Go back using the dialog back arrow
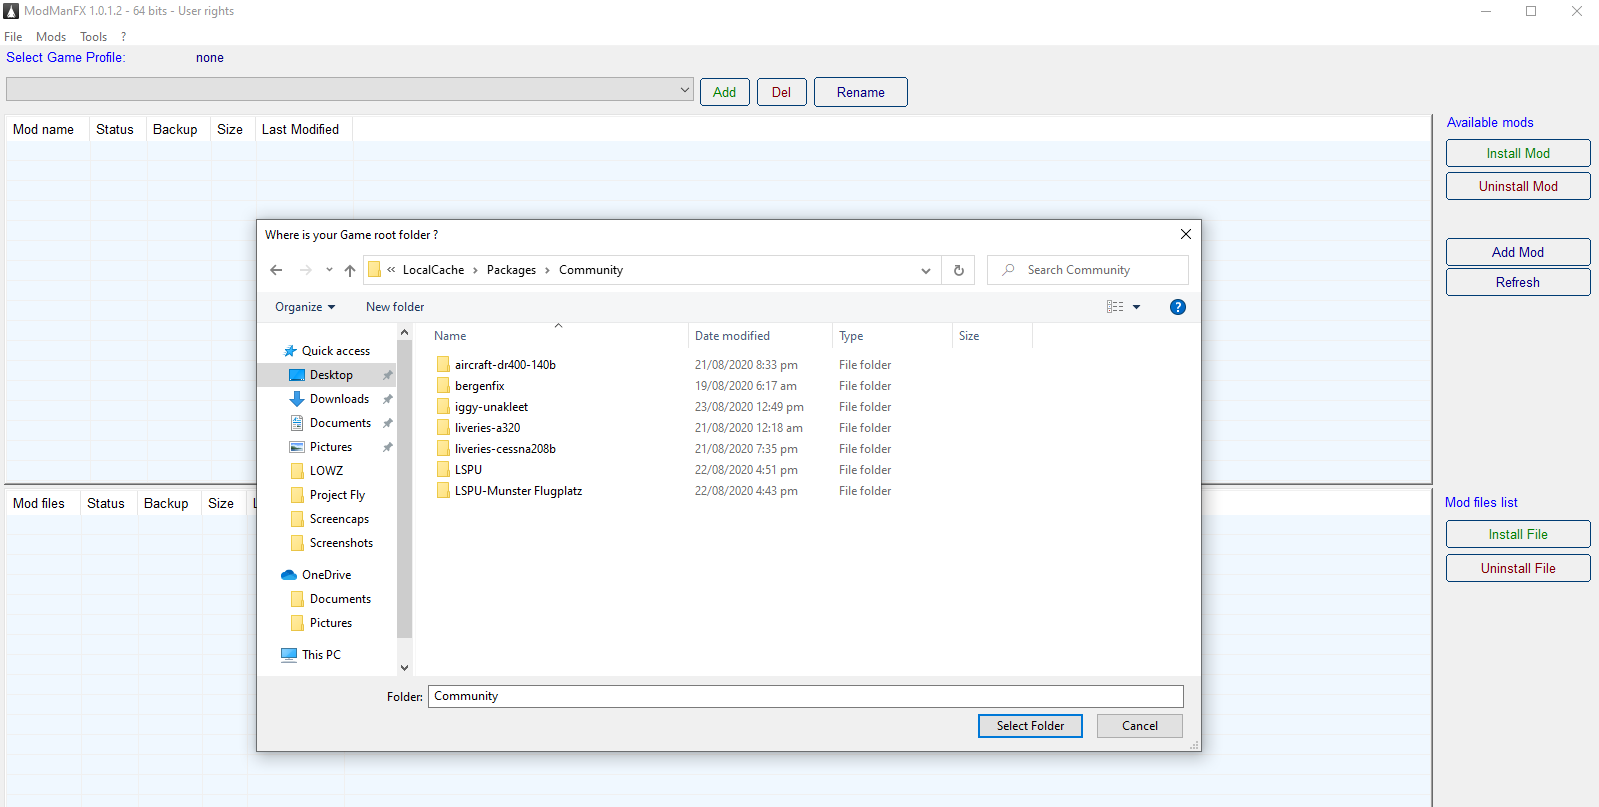This screenshot has width=1599, height=807. tap(277, 270)
